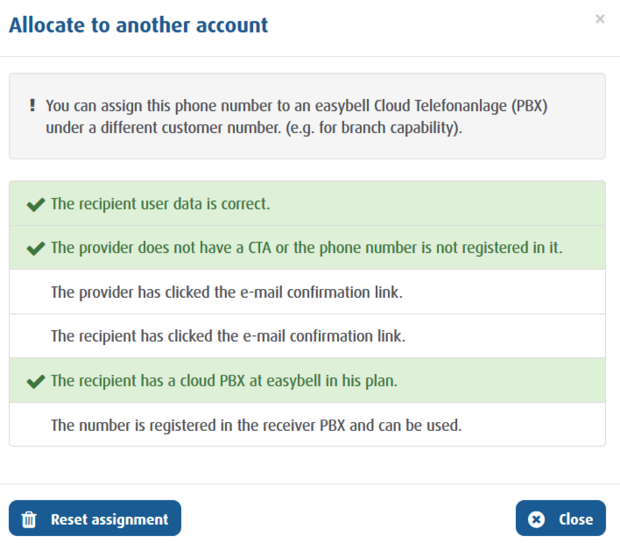The image size is (620, 543).
Task: Click the "(e.g. for branch capability)" note
Action: click(364, 127)
